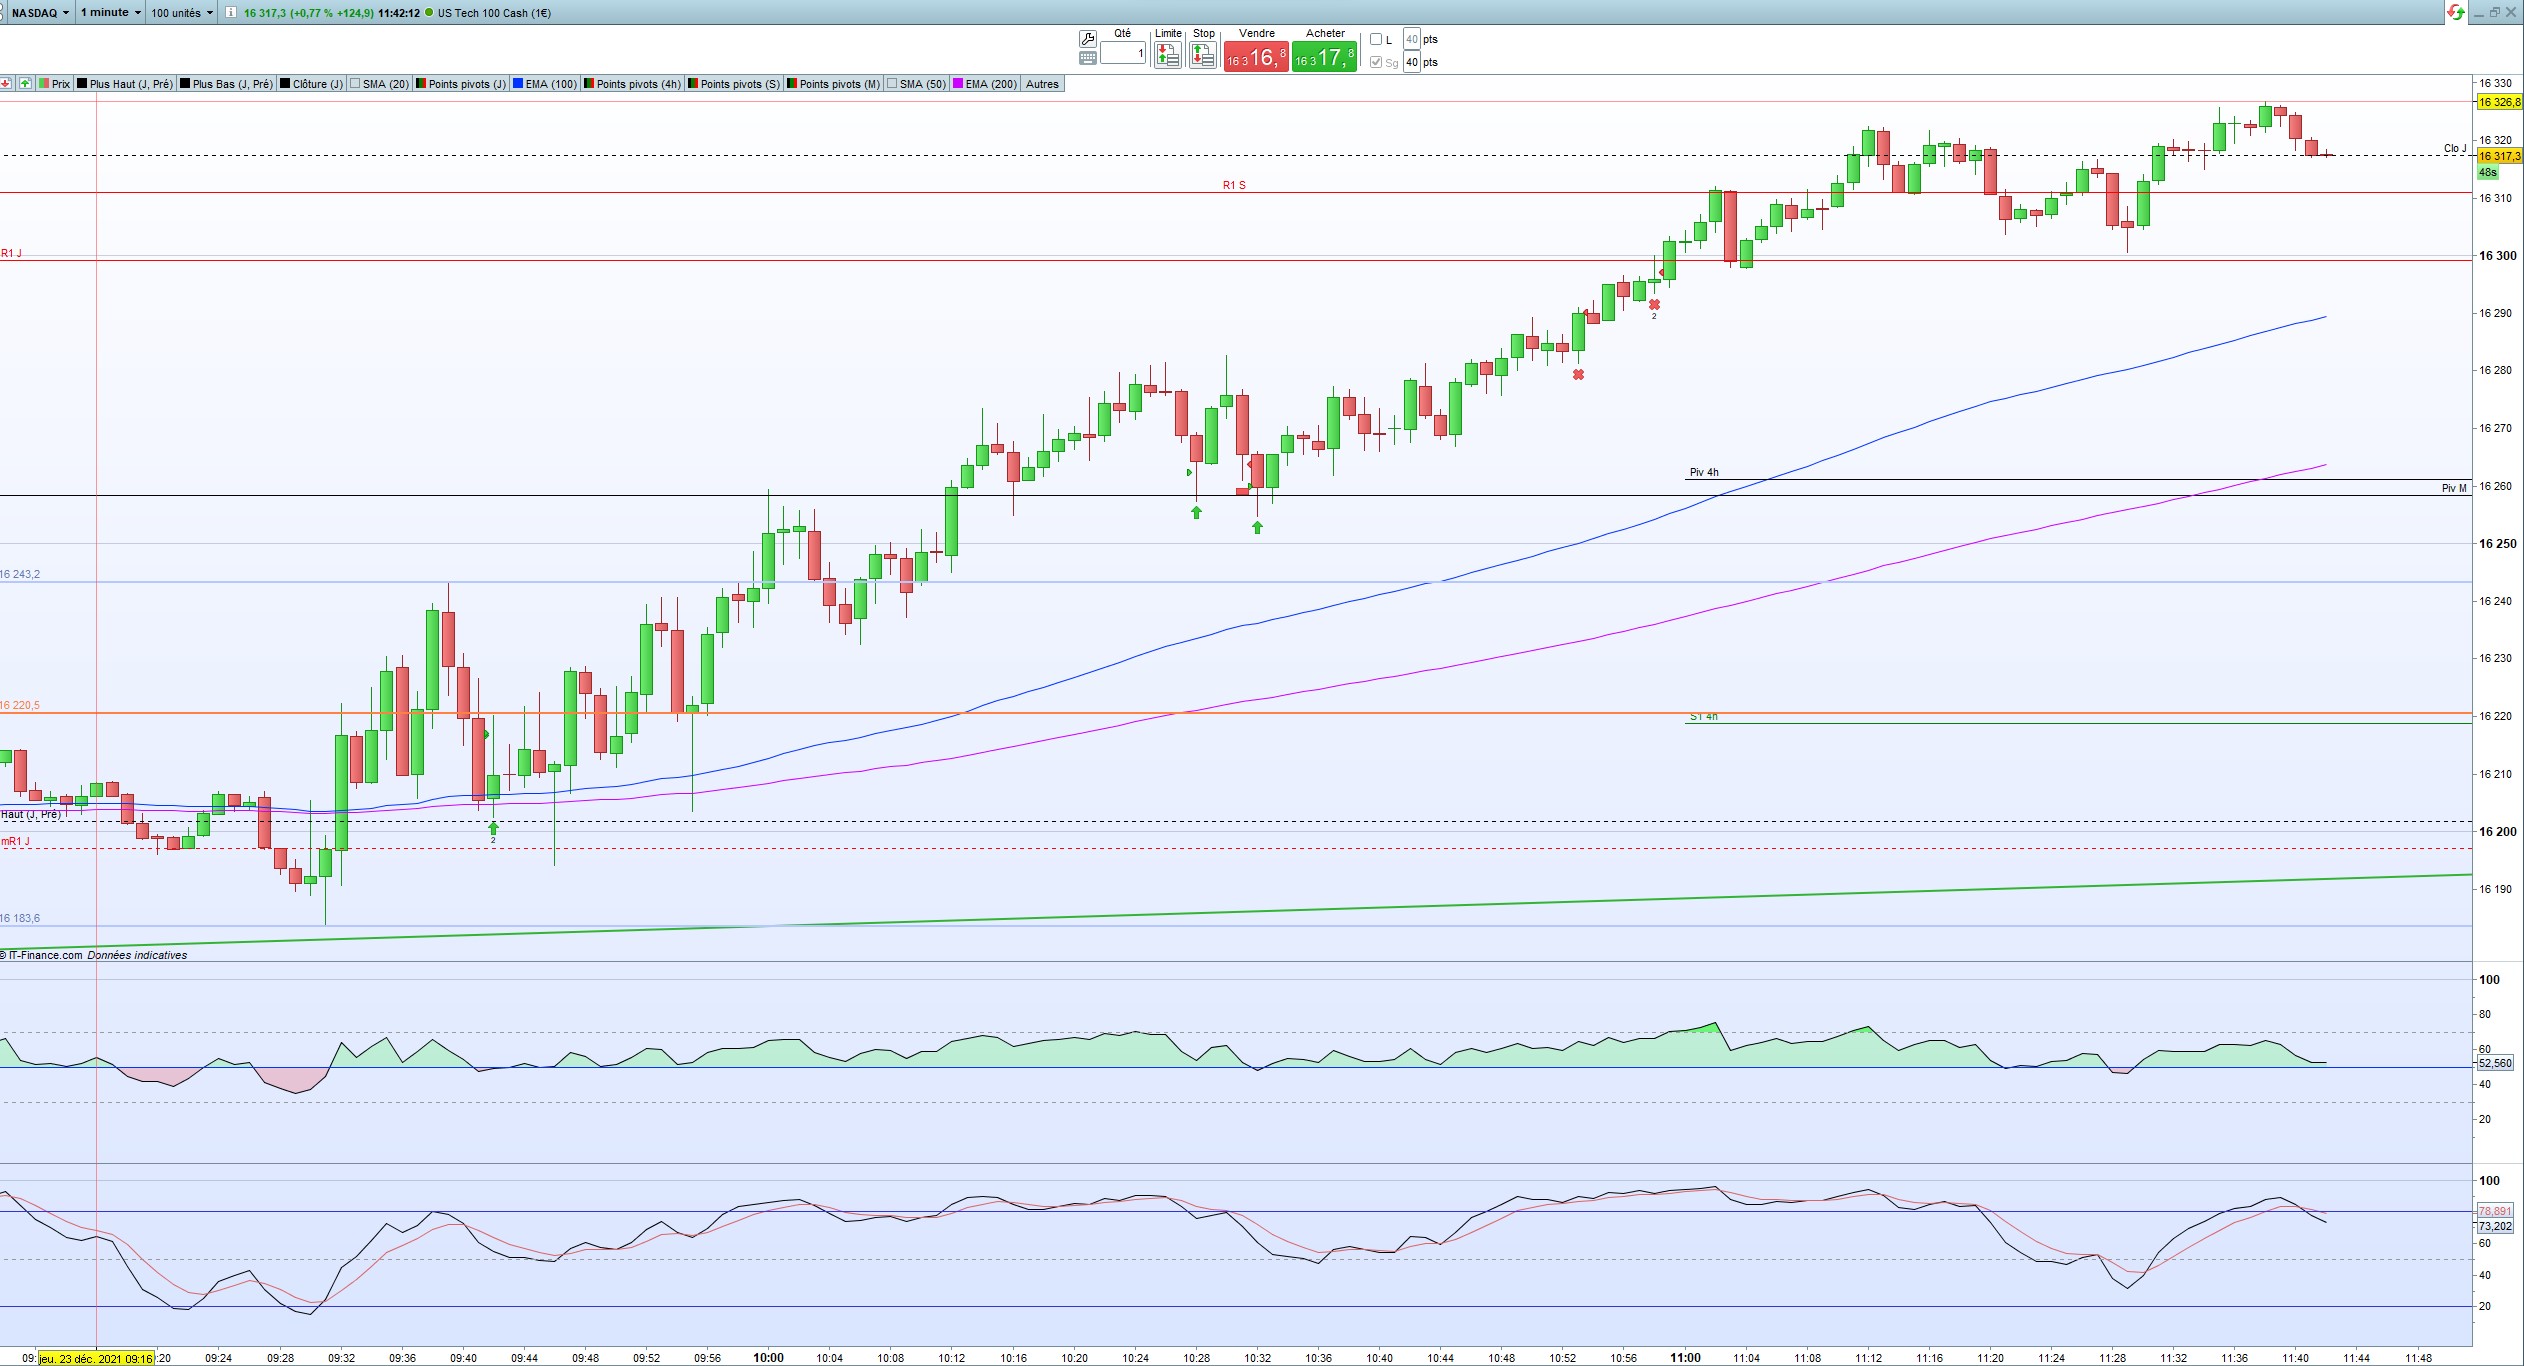
Task: Click the refresh icon in top-right corner
Action: [2456, 12]
